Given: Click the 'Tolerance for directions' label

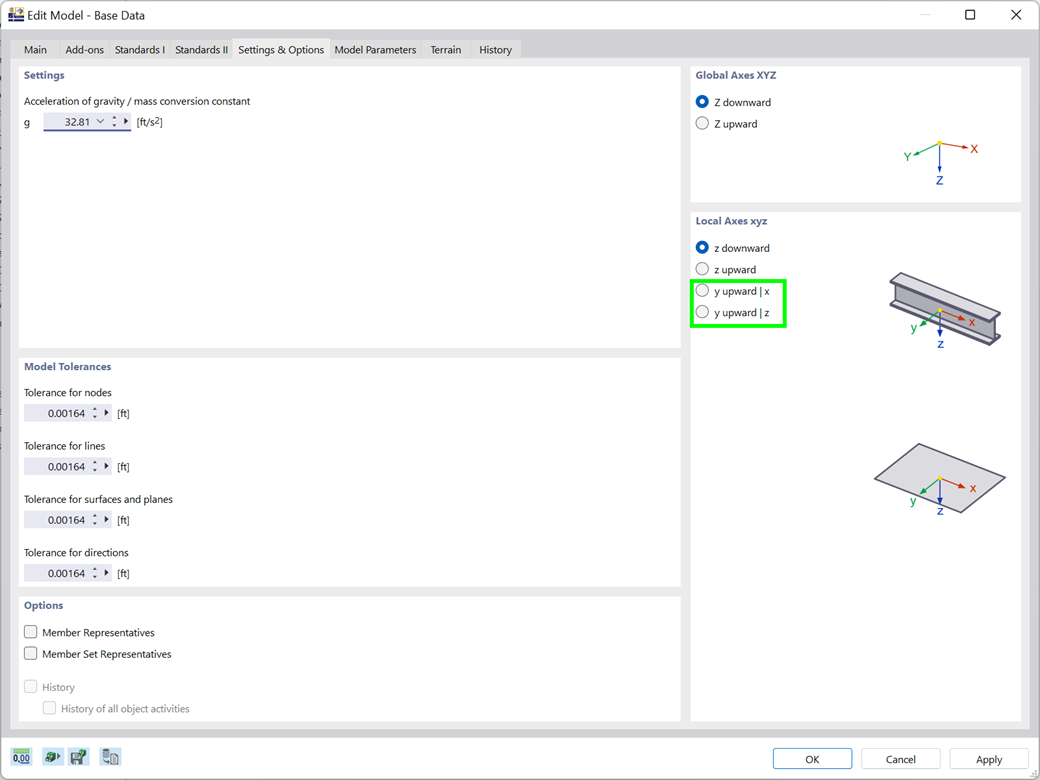Looking at the screenshot, I should click(x=76, y=552).
